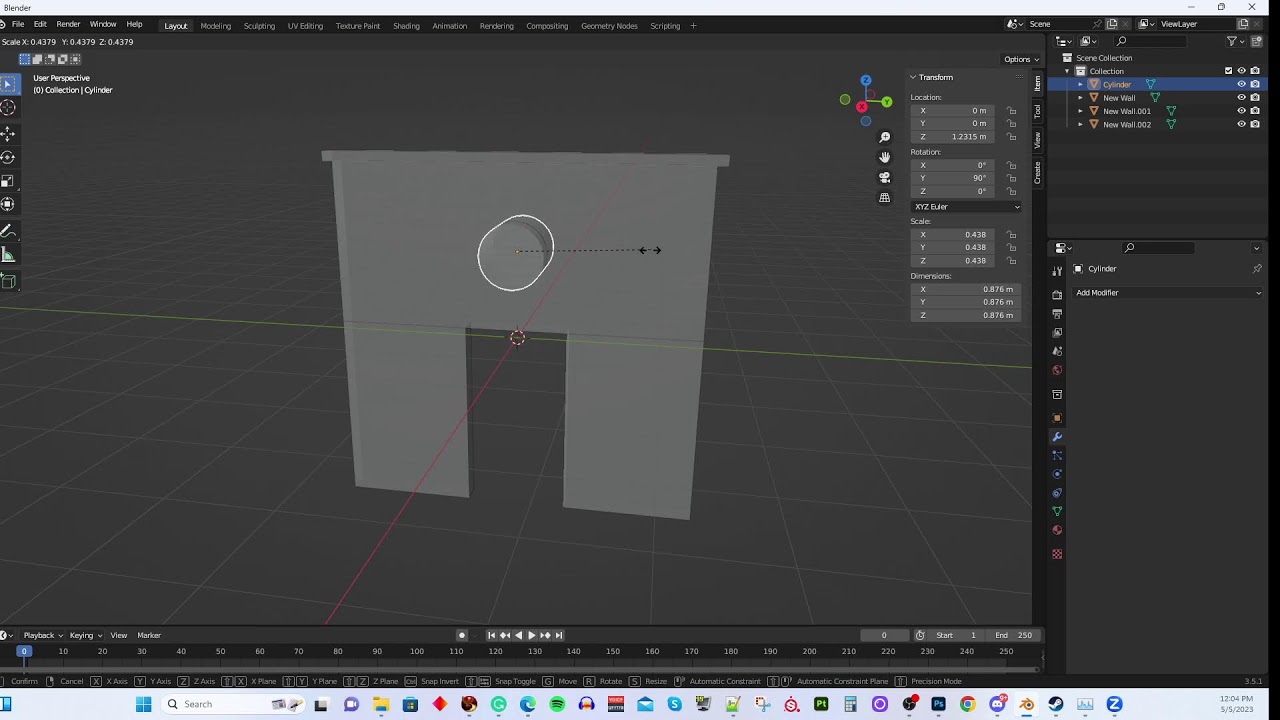Hide Cylinder in viewport via eye icon
This screenshot has width=1280, height=720.
[1241, 84]
